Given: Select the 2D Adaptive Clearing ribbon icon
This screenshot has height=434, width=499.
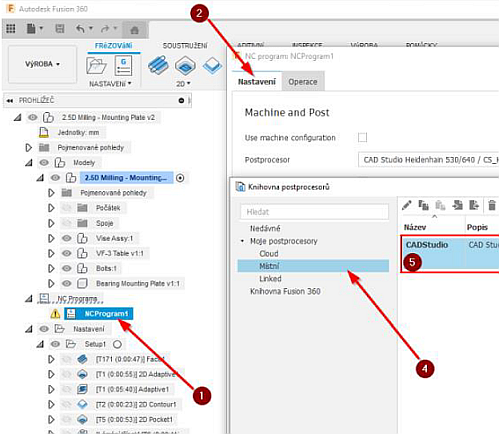Looking at the screenshot, I should [158, 64].
